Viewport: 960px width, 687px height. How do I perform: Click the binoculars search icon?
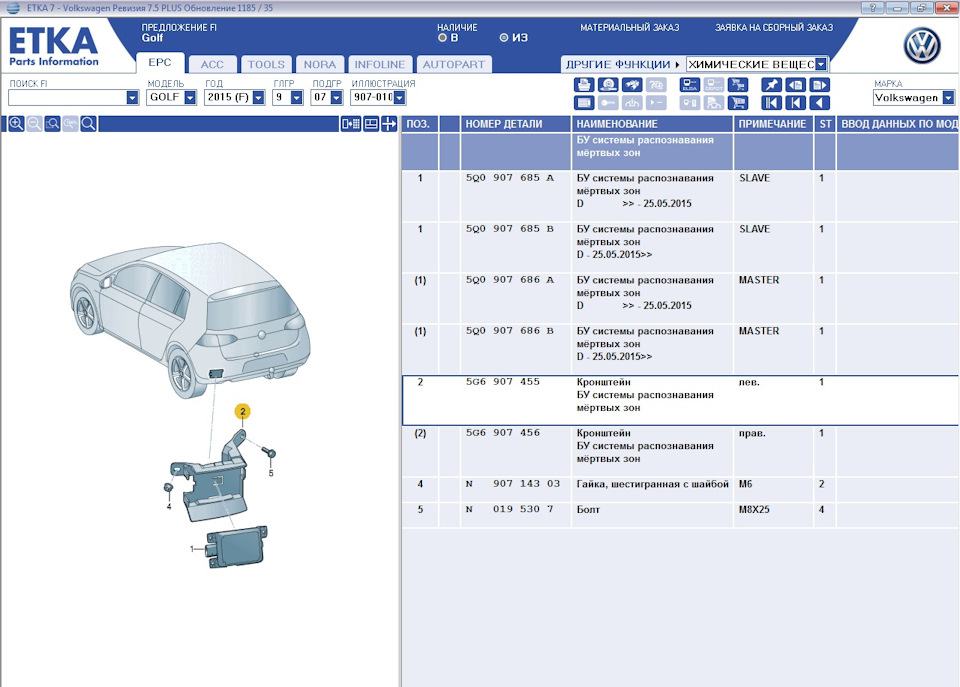click(631, 85)
